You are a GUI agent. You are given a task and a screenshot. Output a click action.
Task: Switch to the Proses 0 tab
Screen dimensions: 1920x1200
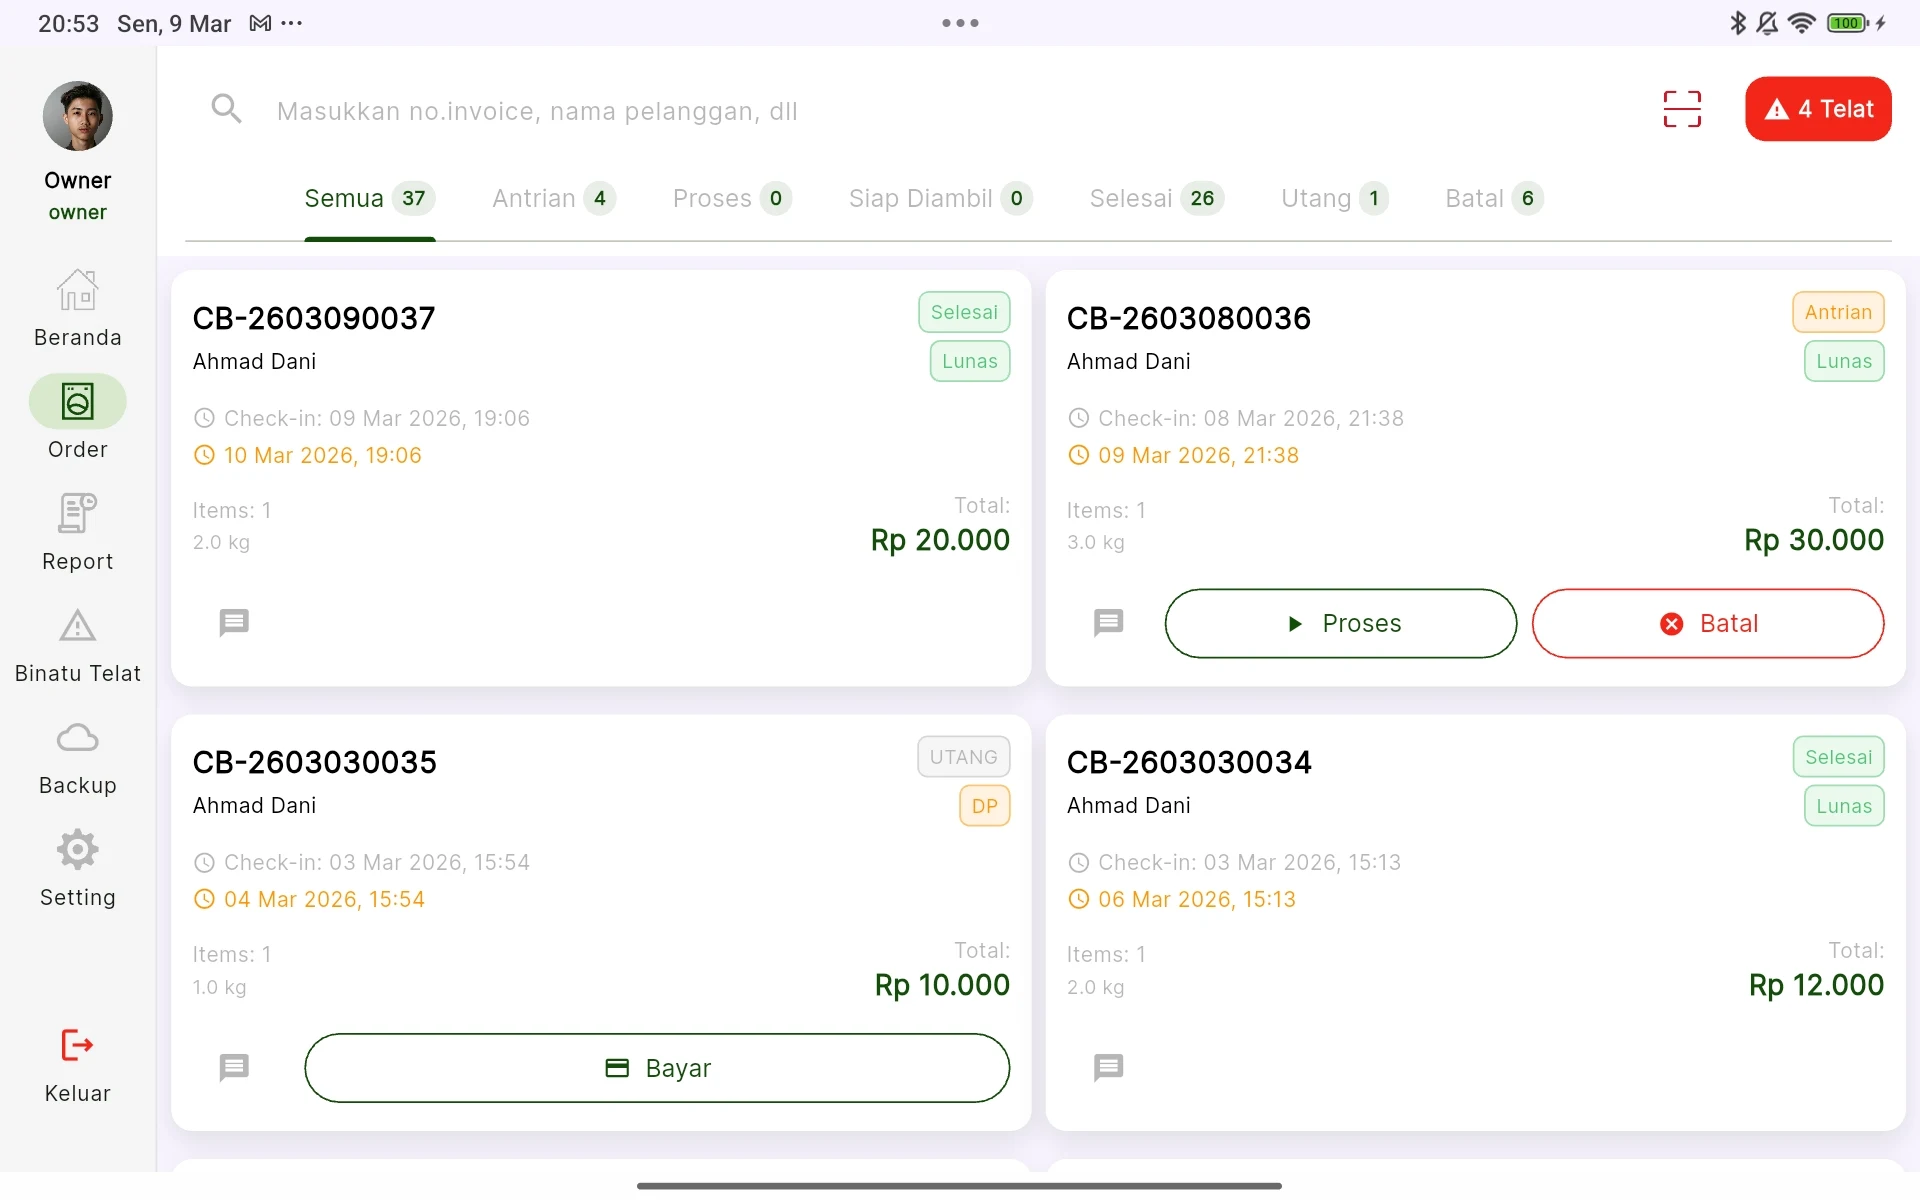(732, 199)
